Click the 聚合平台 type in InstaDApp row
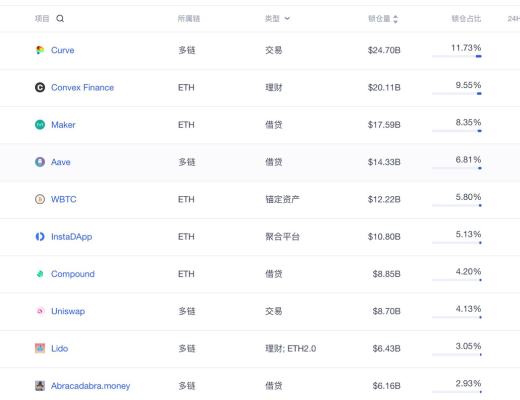Viewport: 520px width, 400px height. click(282, 237)
